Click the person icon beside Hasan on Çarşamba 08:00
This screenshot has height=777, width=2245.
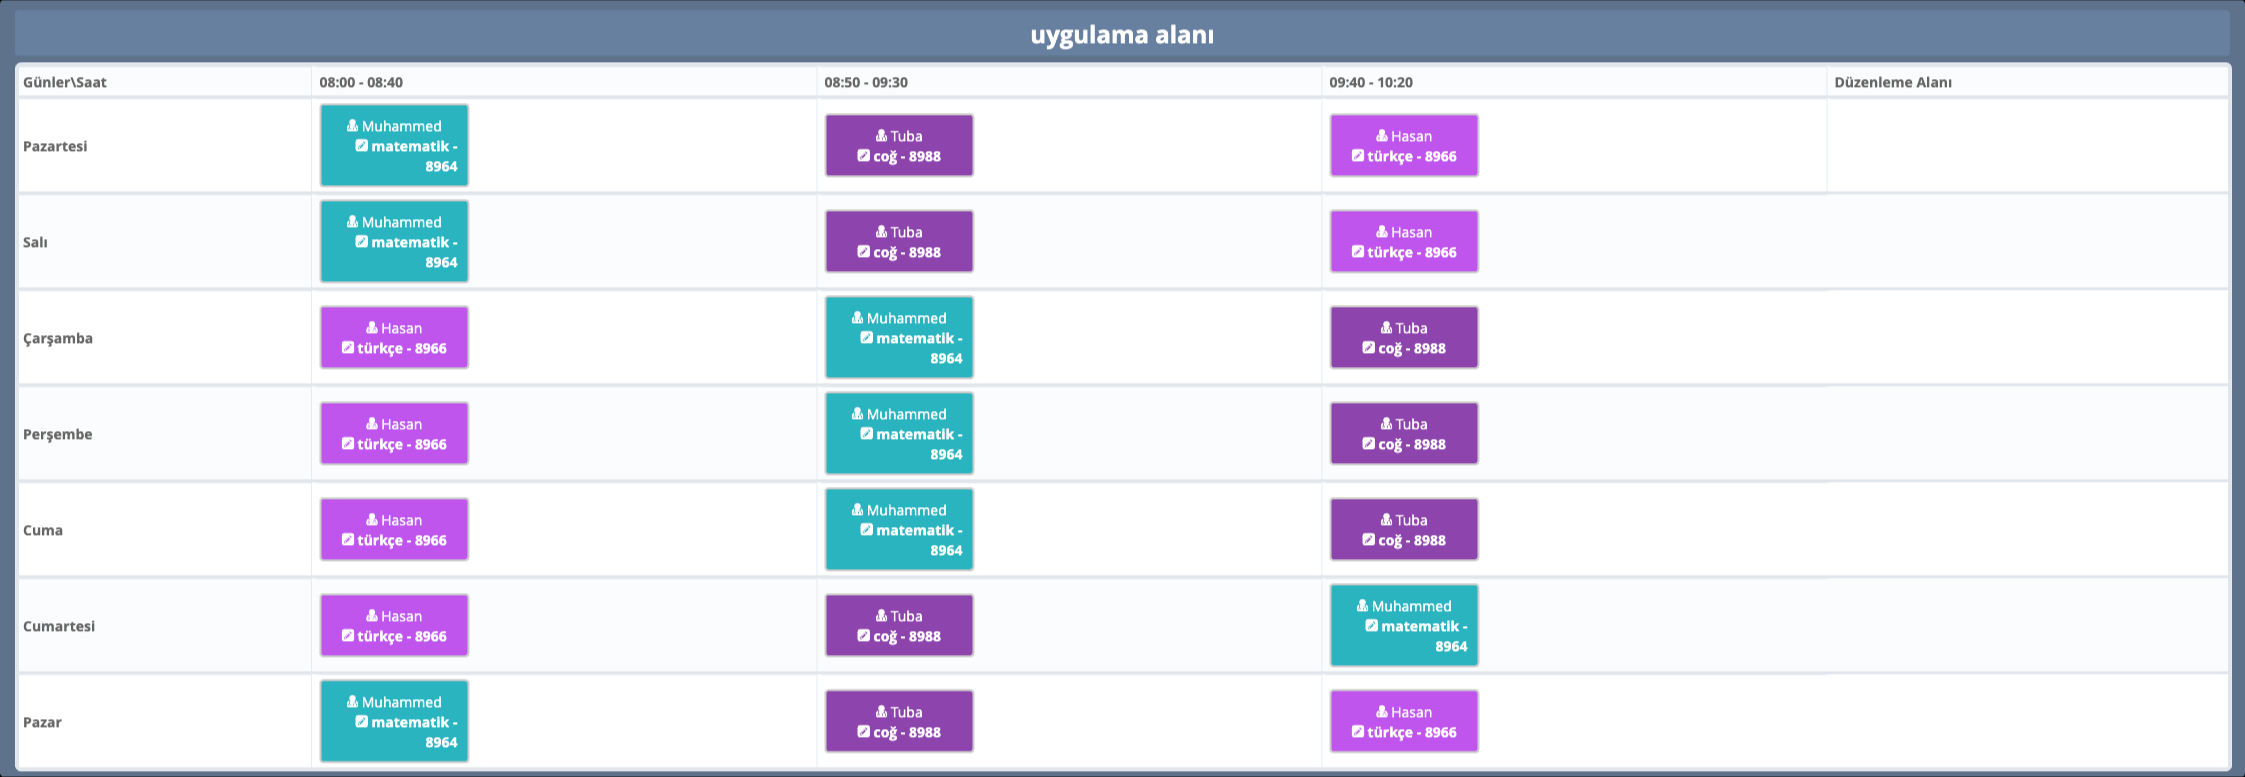372,328
